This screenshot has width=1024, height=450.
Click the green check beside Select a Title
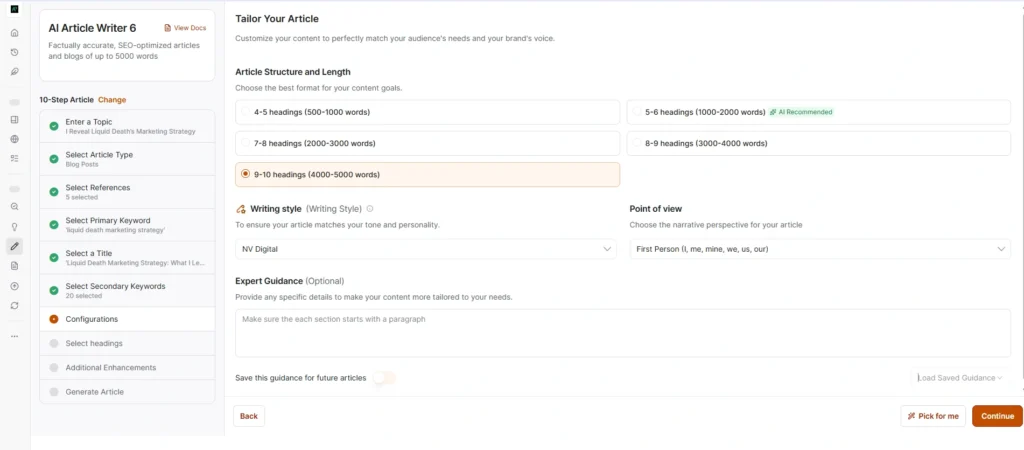[54, 257]
